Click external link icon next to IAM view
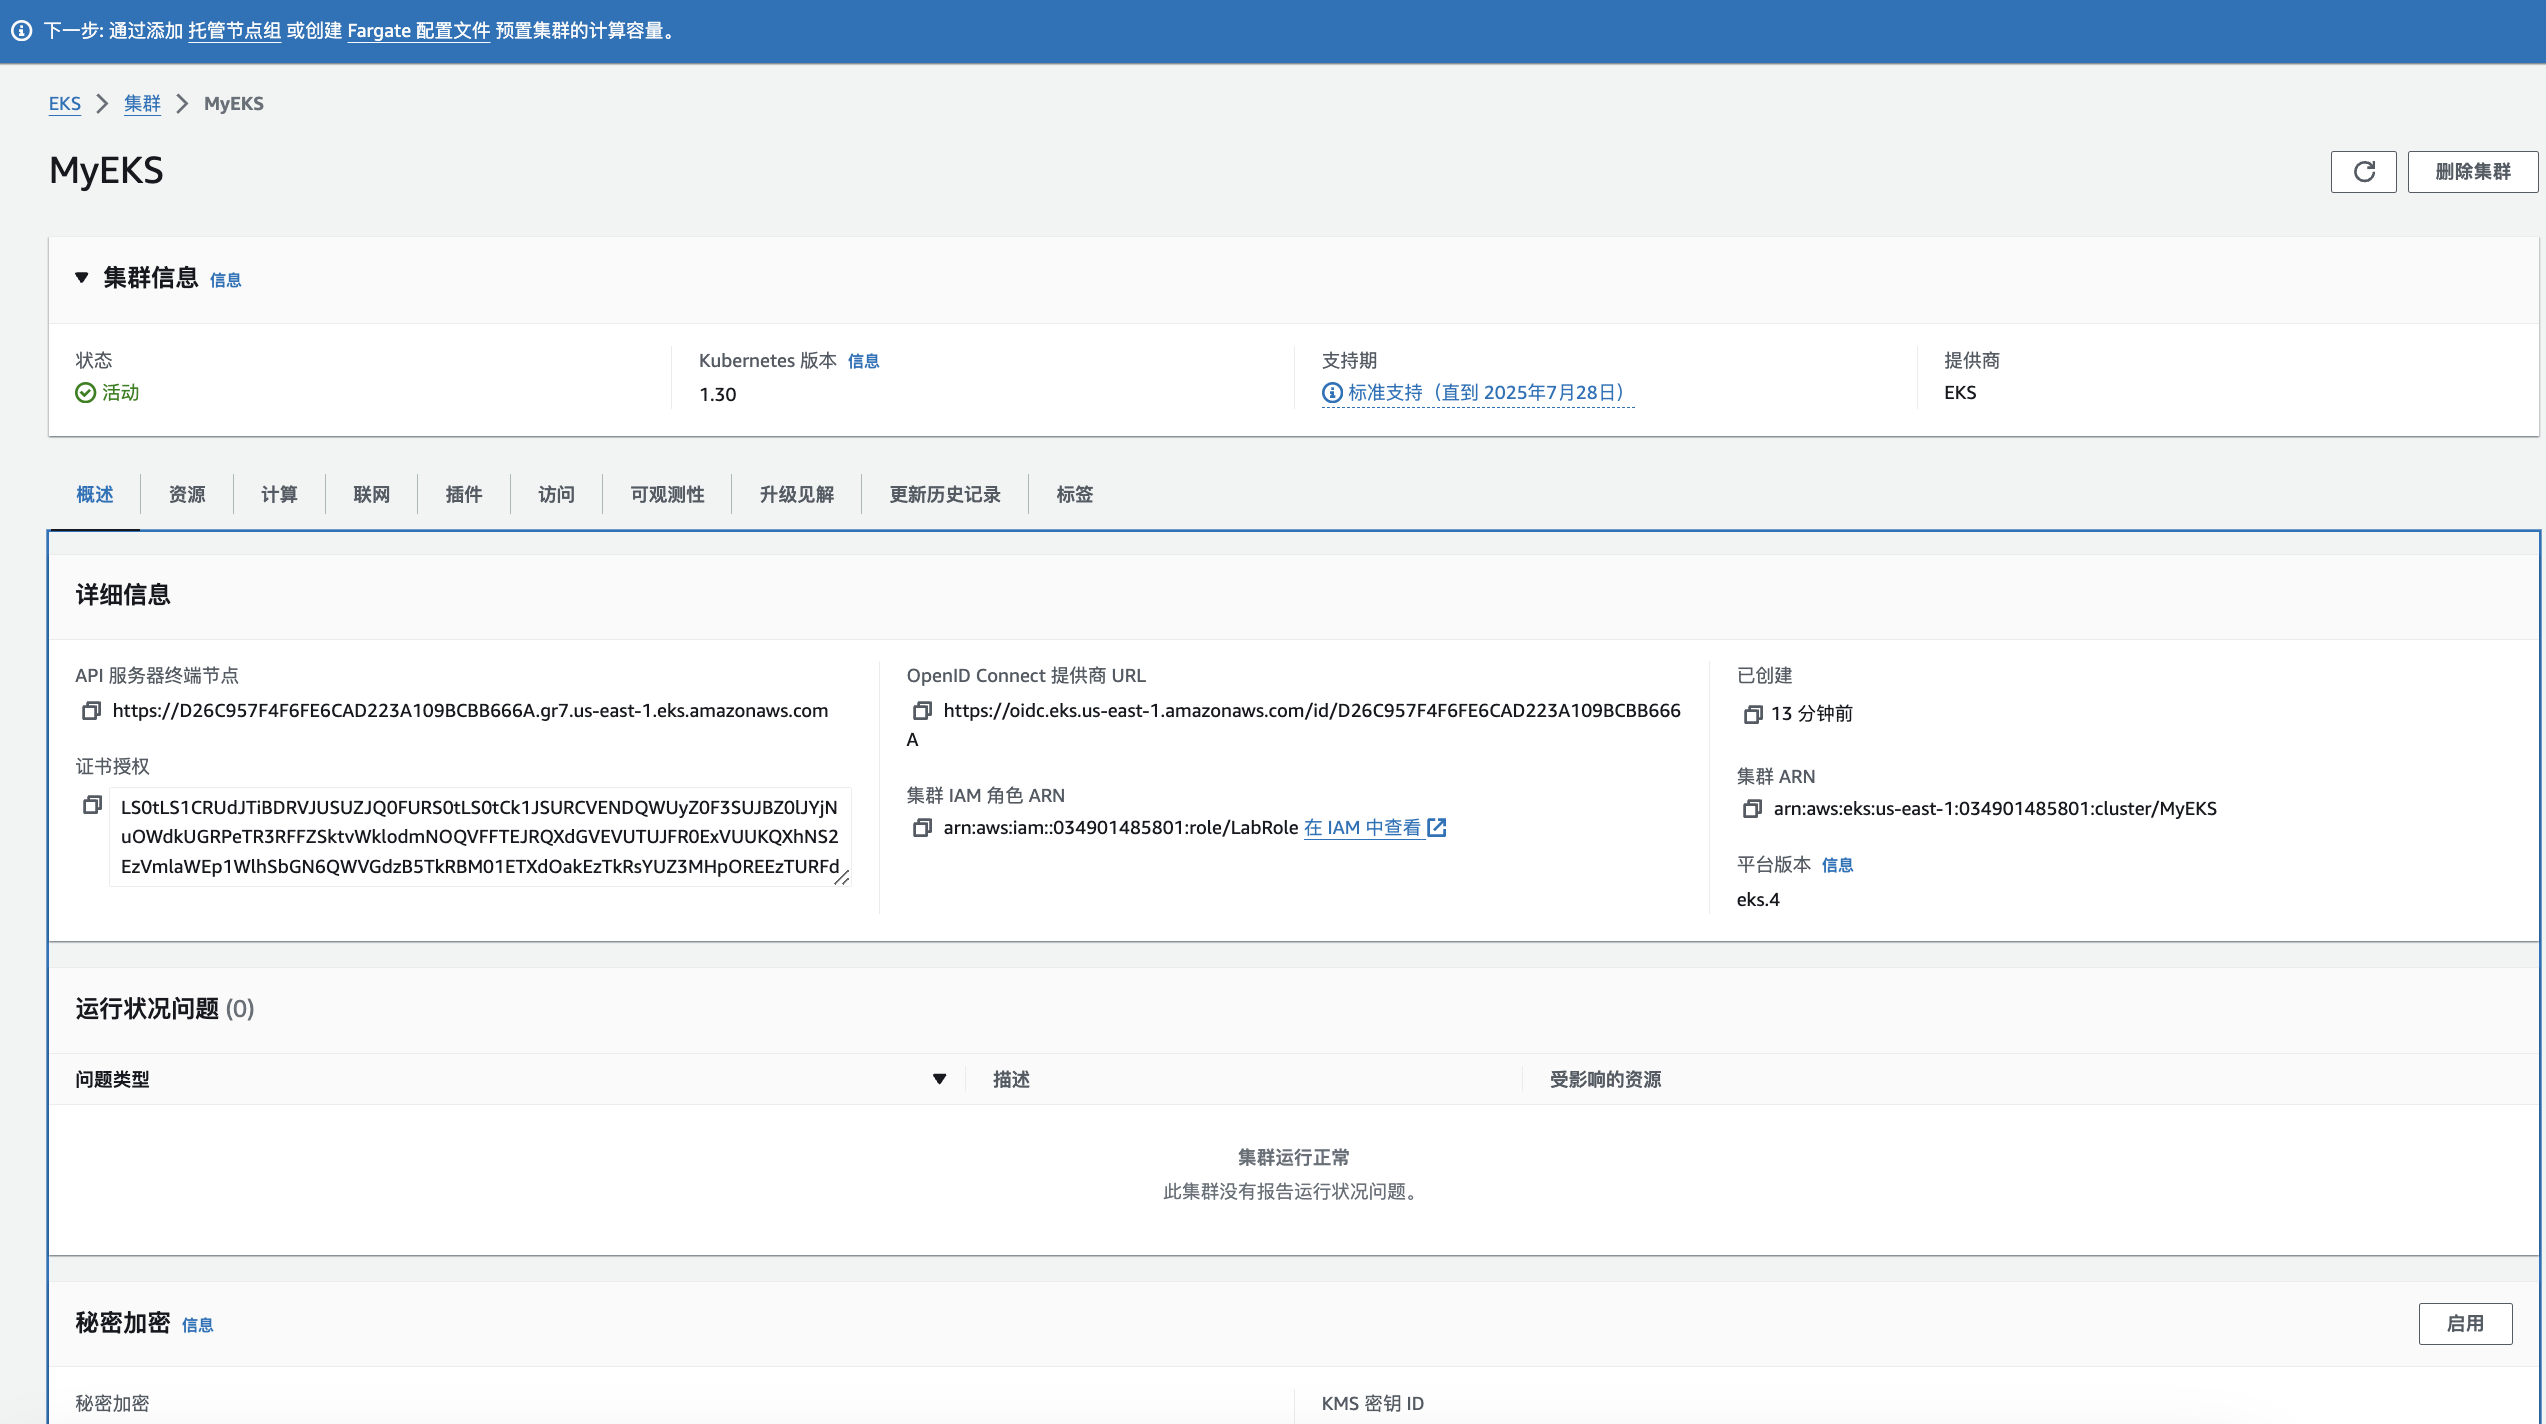Viewport: 2546px width, 1424px height. tap(1437, 828)
